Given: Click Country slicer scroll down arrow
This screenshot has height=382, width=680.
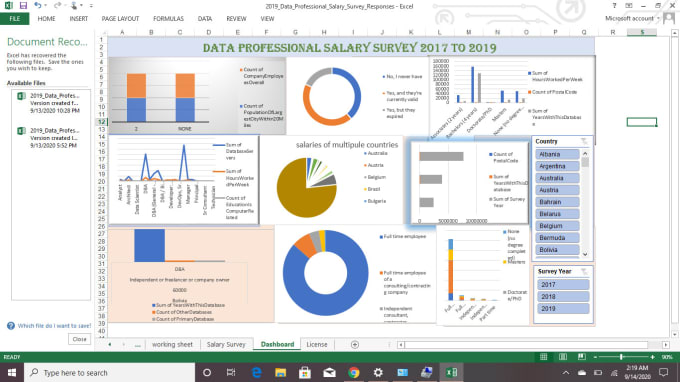Looking at the screenshot, I should tap(585, 255).
